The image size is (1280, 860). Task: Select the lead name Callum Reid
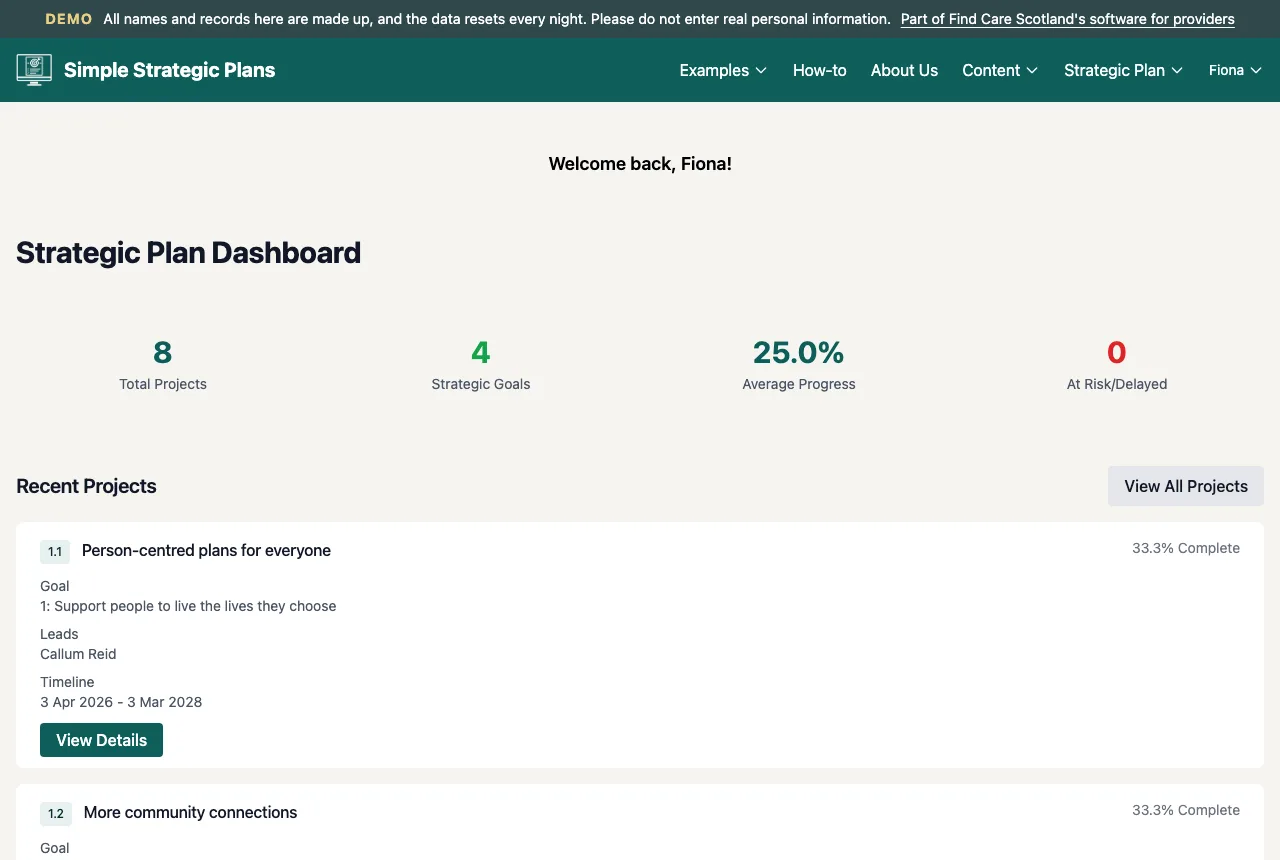tap(78, 654)
